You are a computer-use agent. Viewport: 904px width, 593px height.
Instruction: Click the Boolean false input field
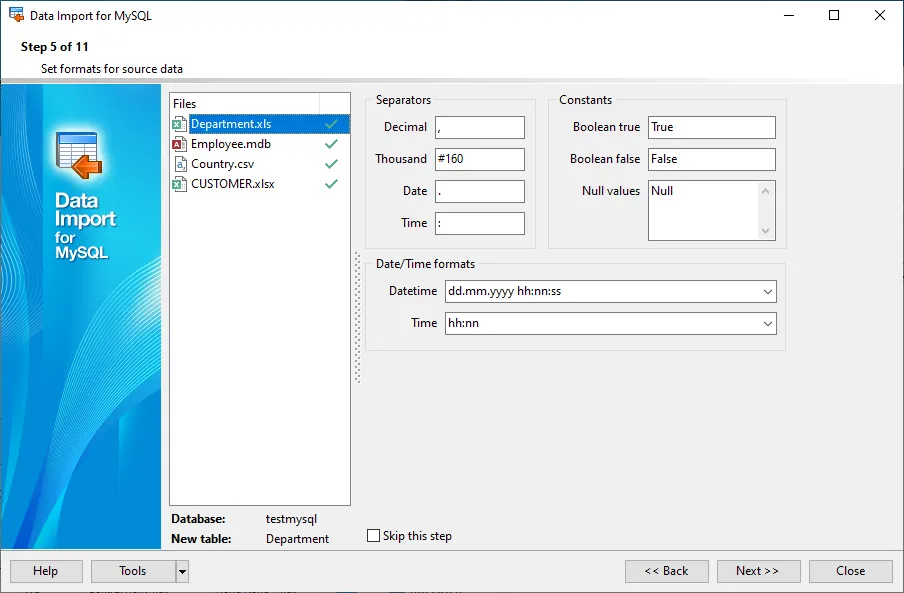pos(711,159)
